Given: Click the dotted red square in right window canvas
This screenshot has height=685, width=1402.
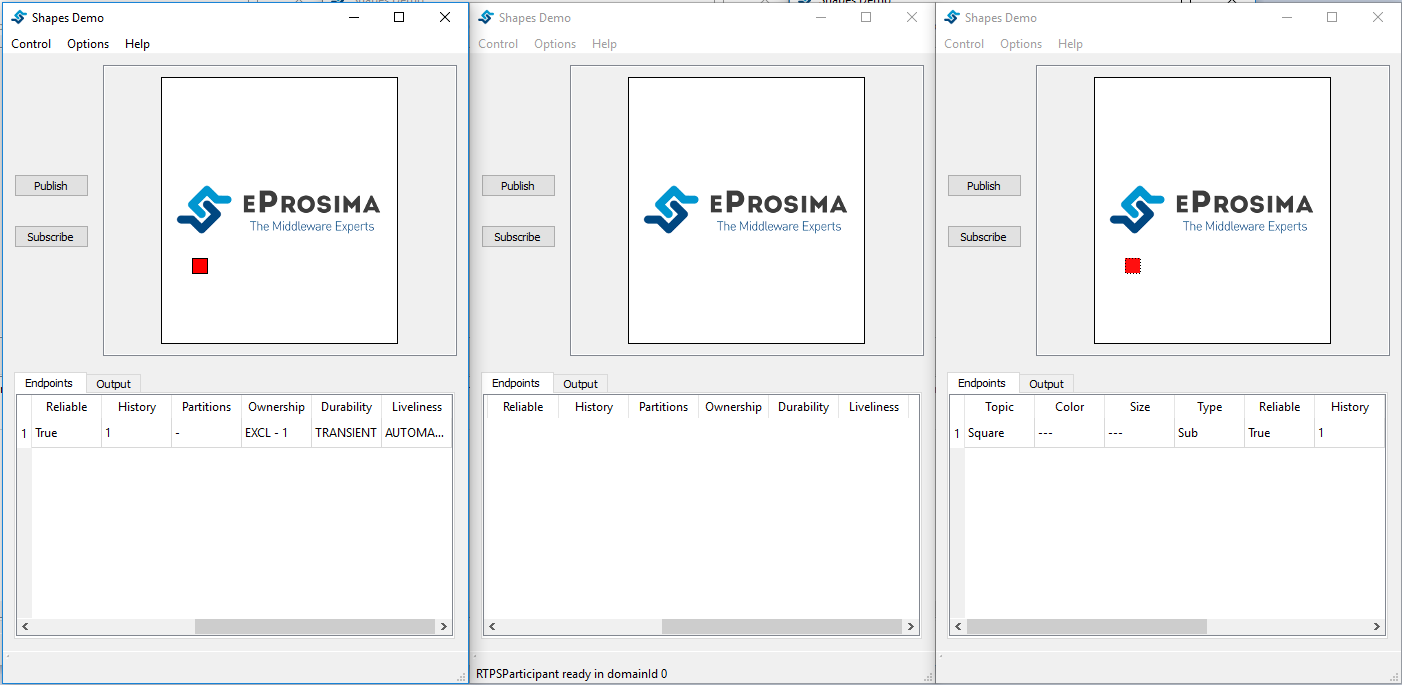Looking at the screenshot, I should click(1133, 266).
